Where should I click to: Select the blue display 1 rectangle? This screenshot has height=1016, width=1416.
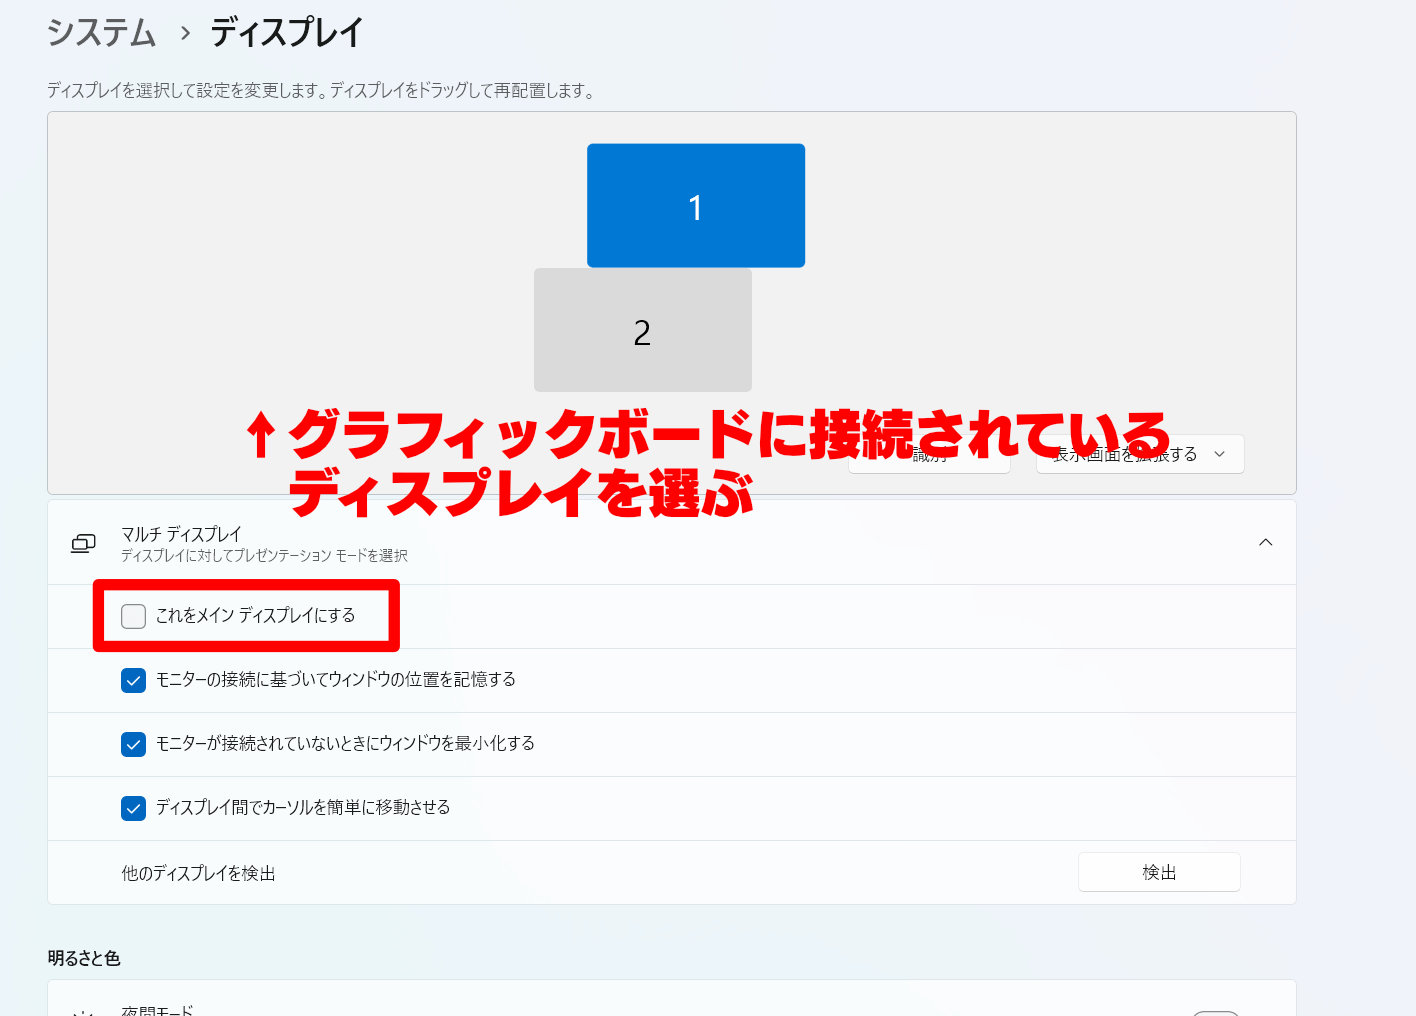tap(695, 205)
